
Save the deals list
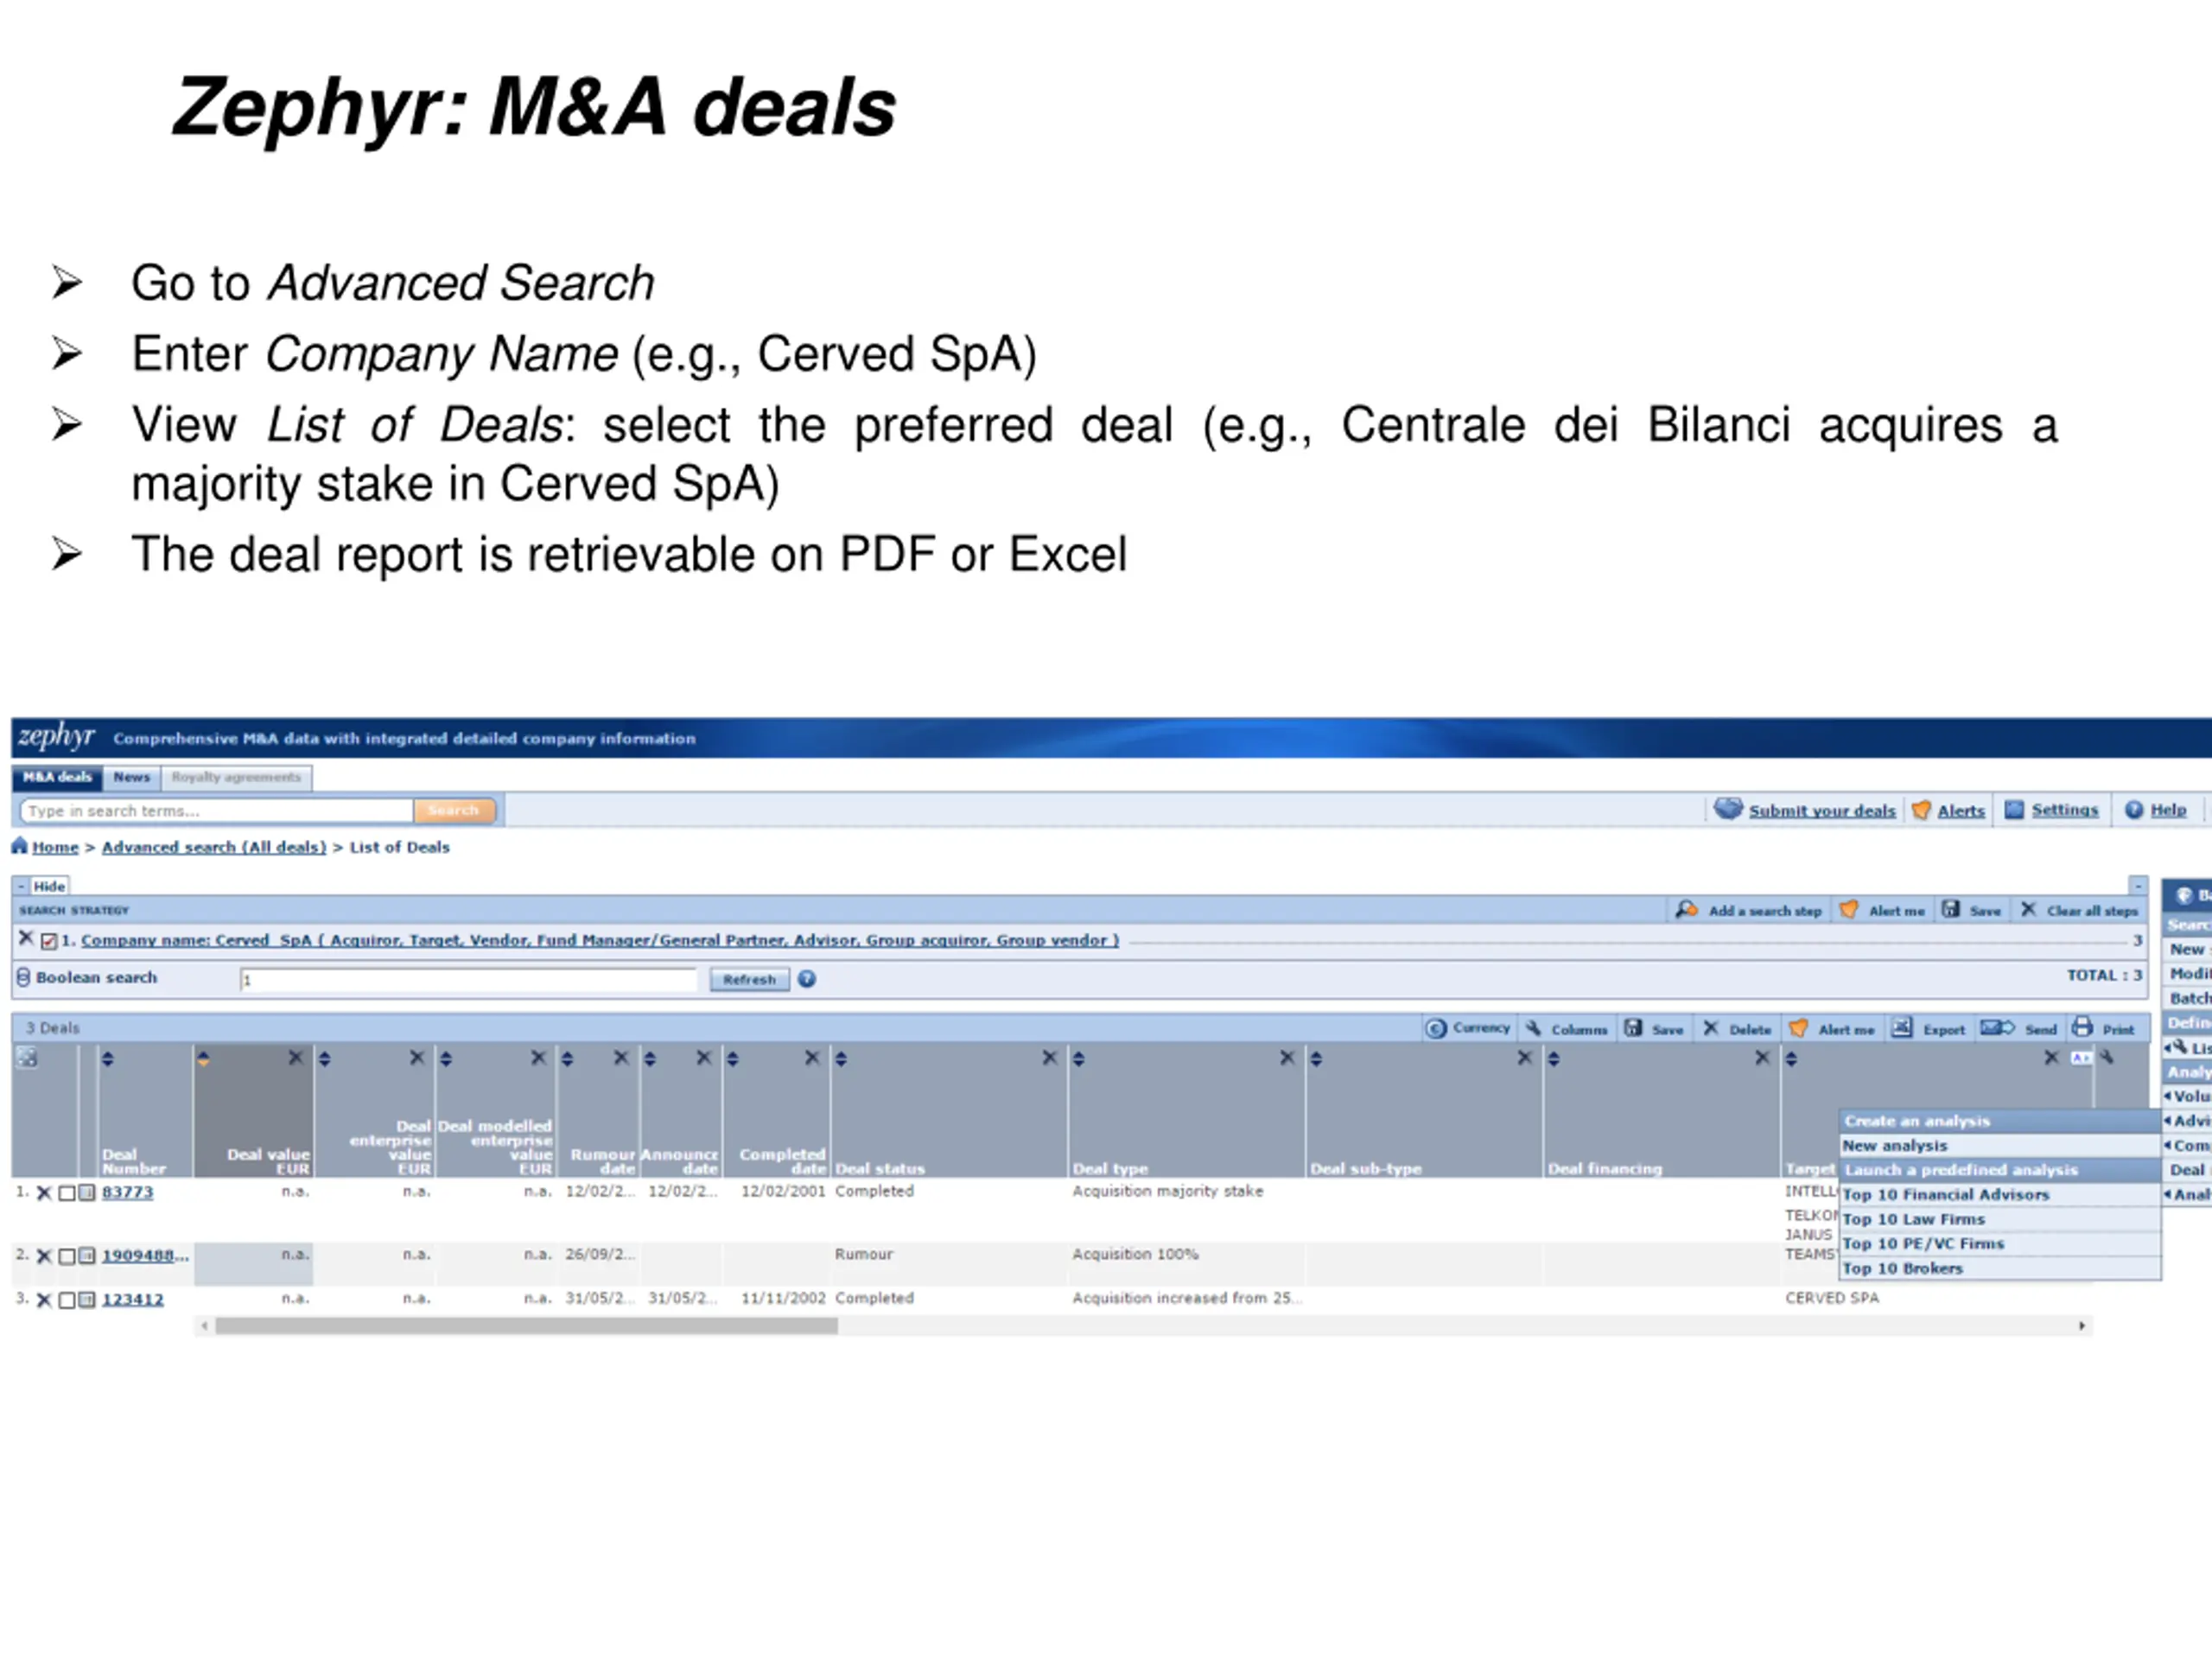(x=1654, y=1028)
